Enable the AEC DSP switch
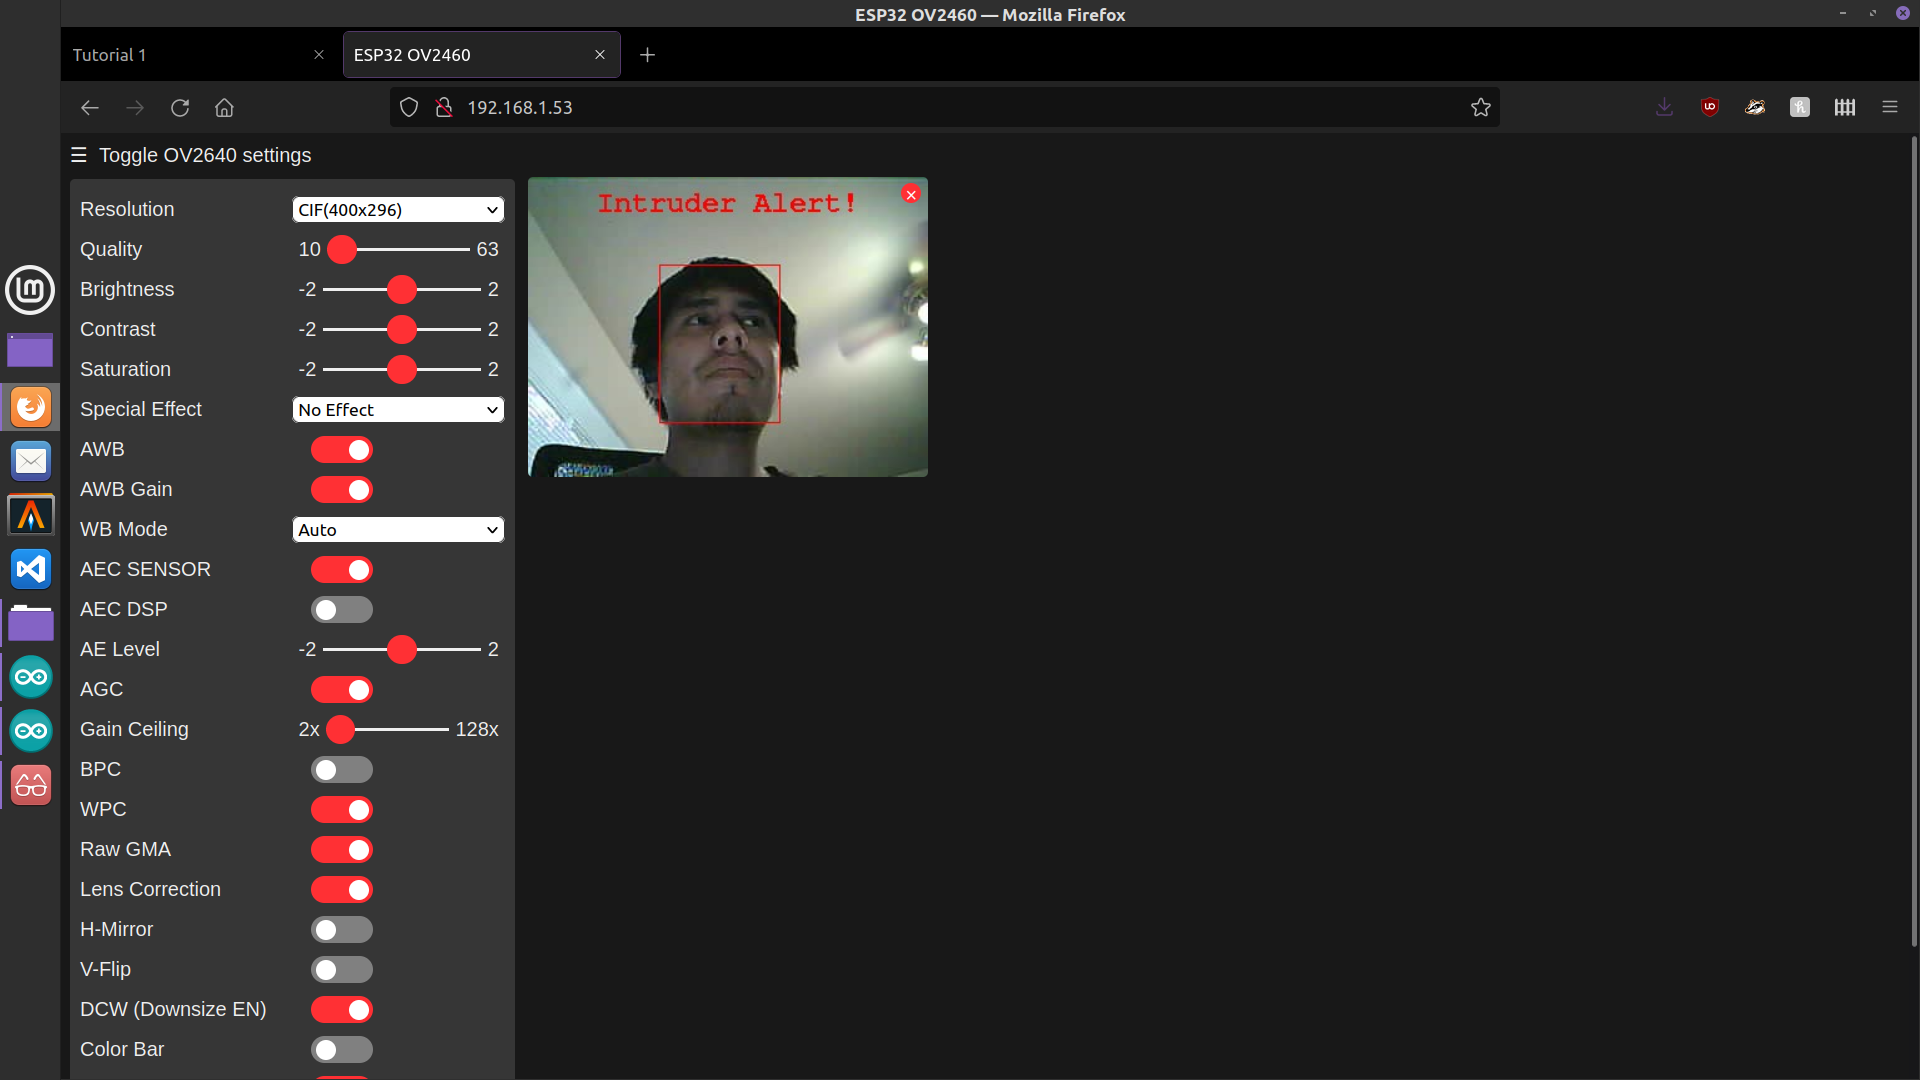 (342, 610)
